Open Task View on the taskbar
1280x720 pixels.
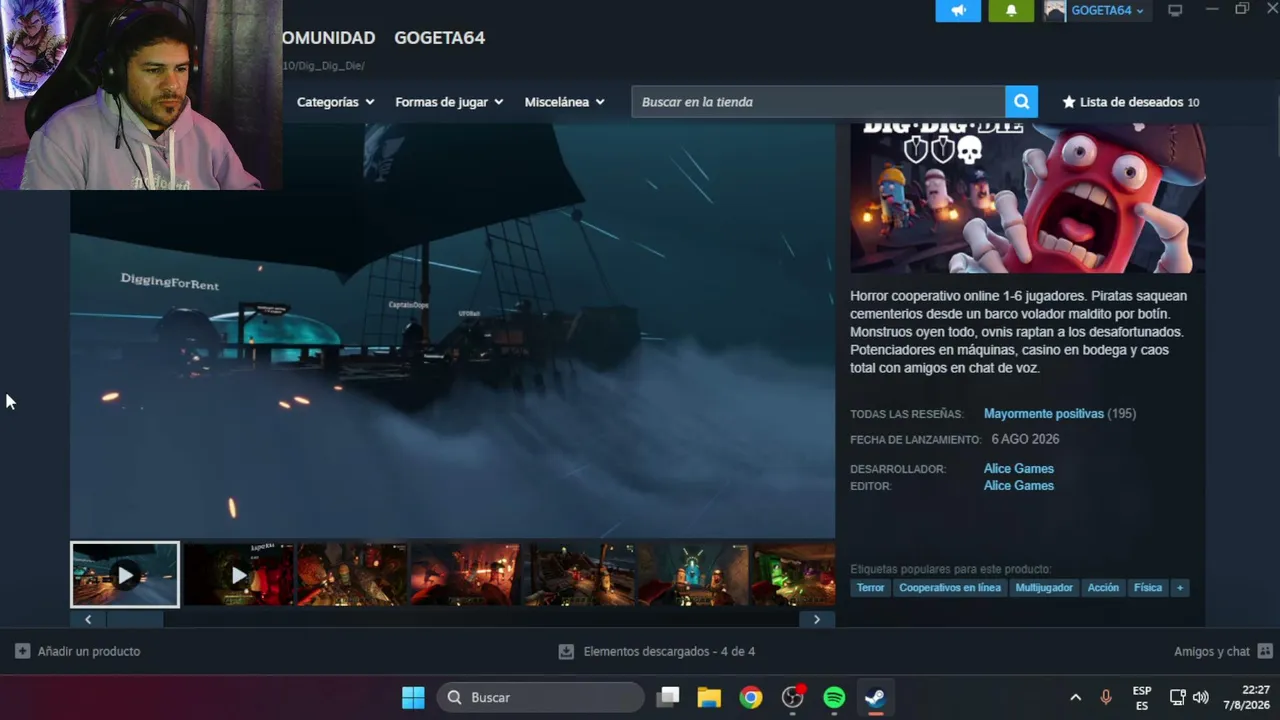(668, 697)
